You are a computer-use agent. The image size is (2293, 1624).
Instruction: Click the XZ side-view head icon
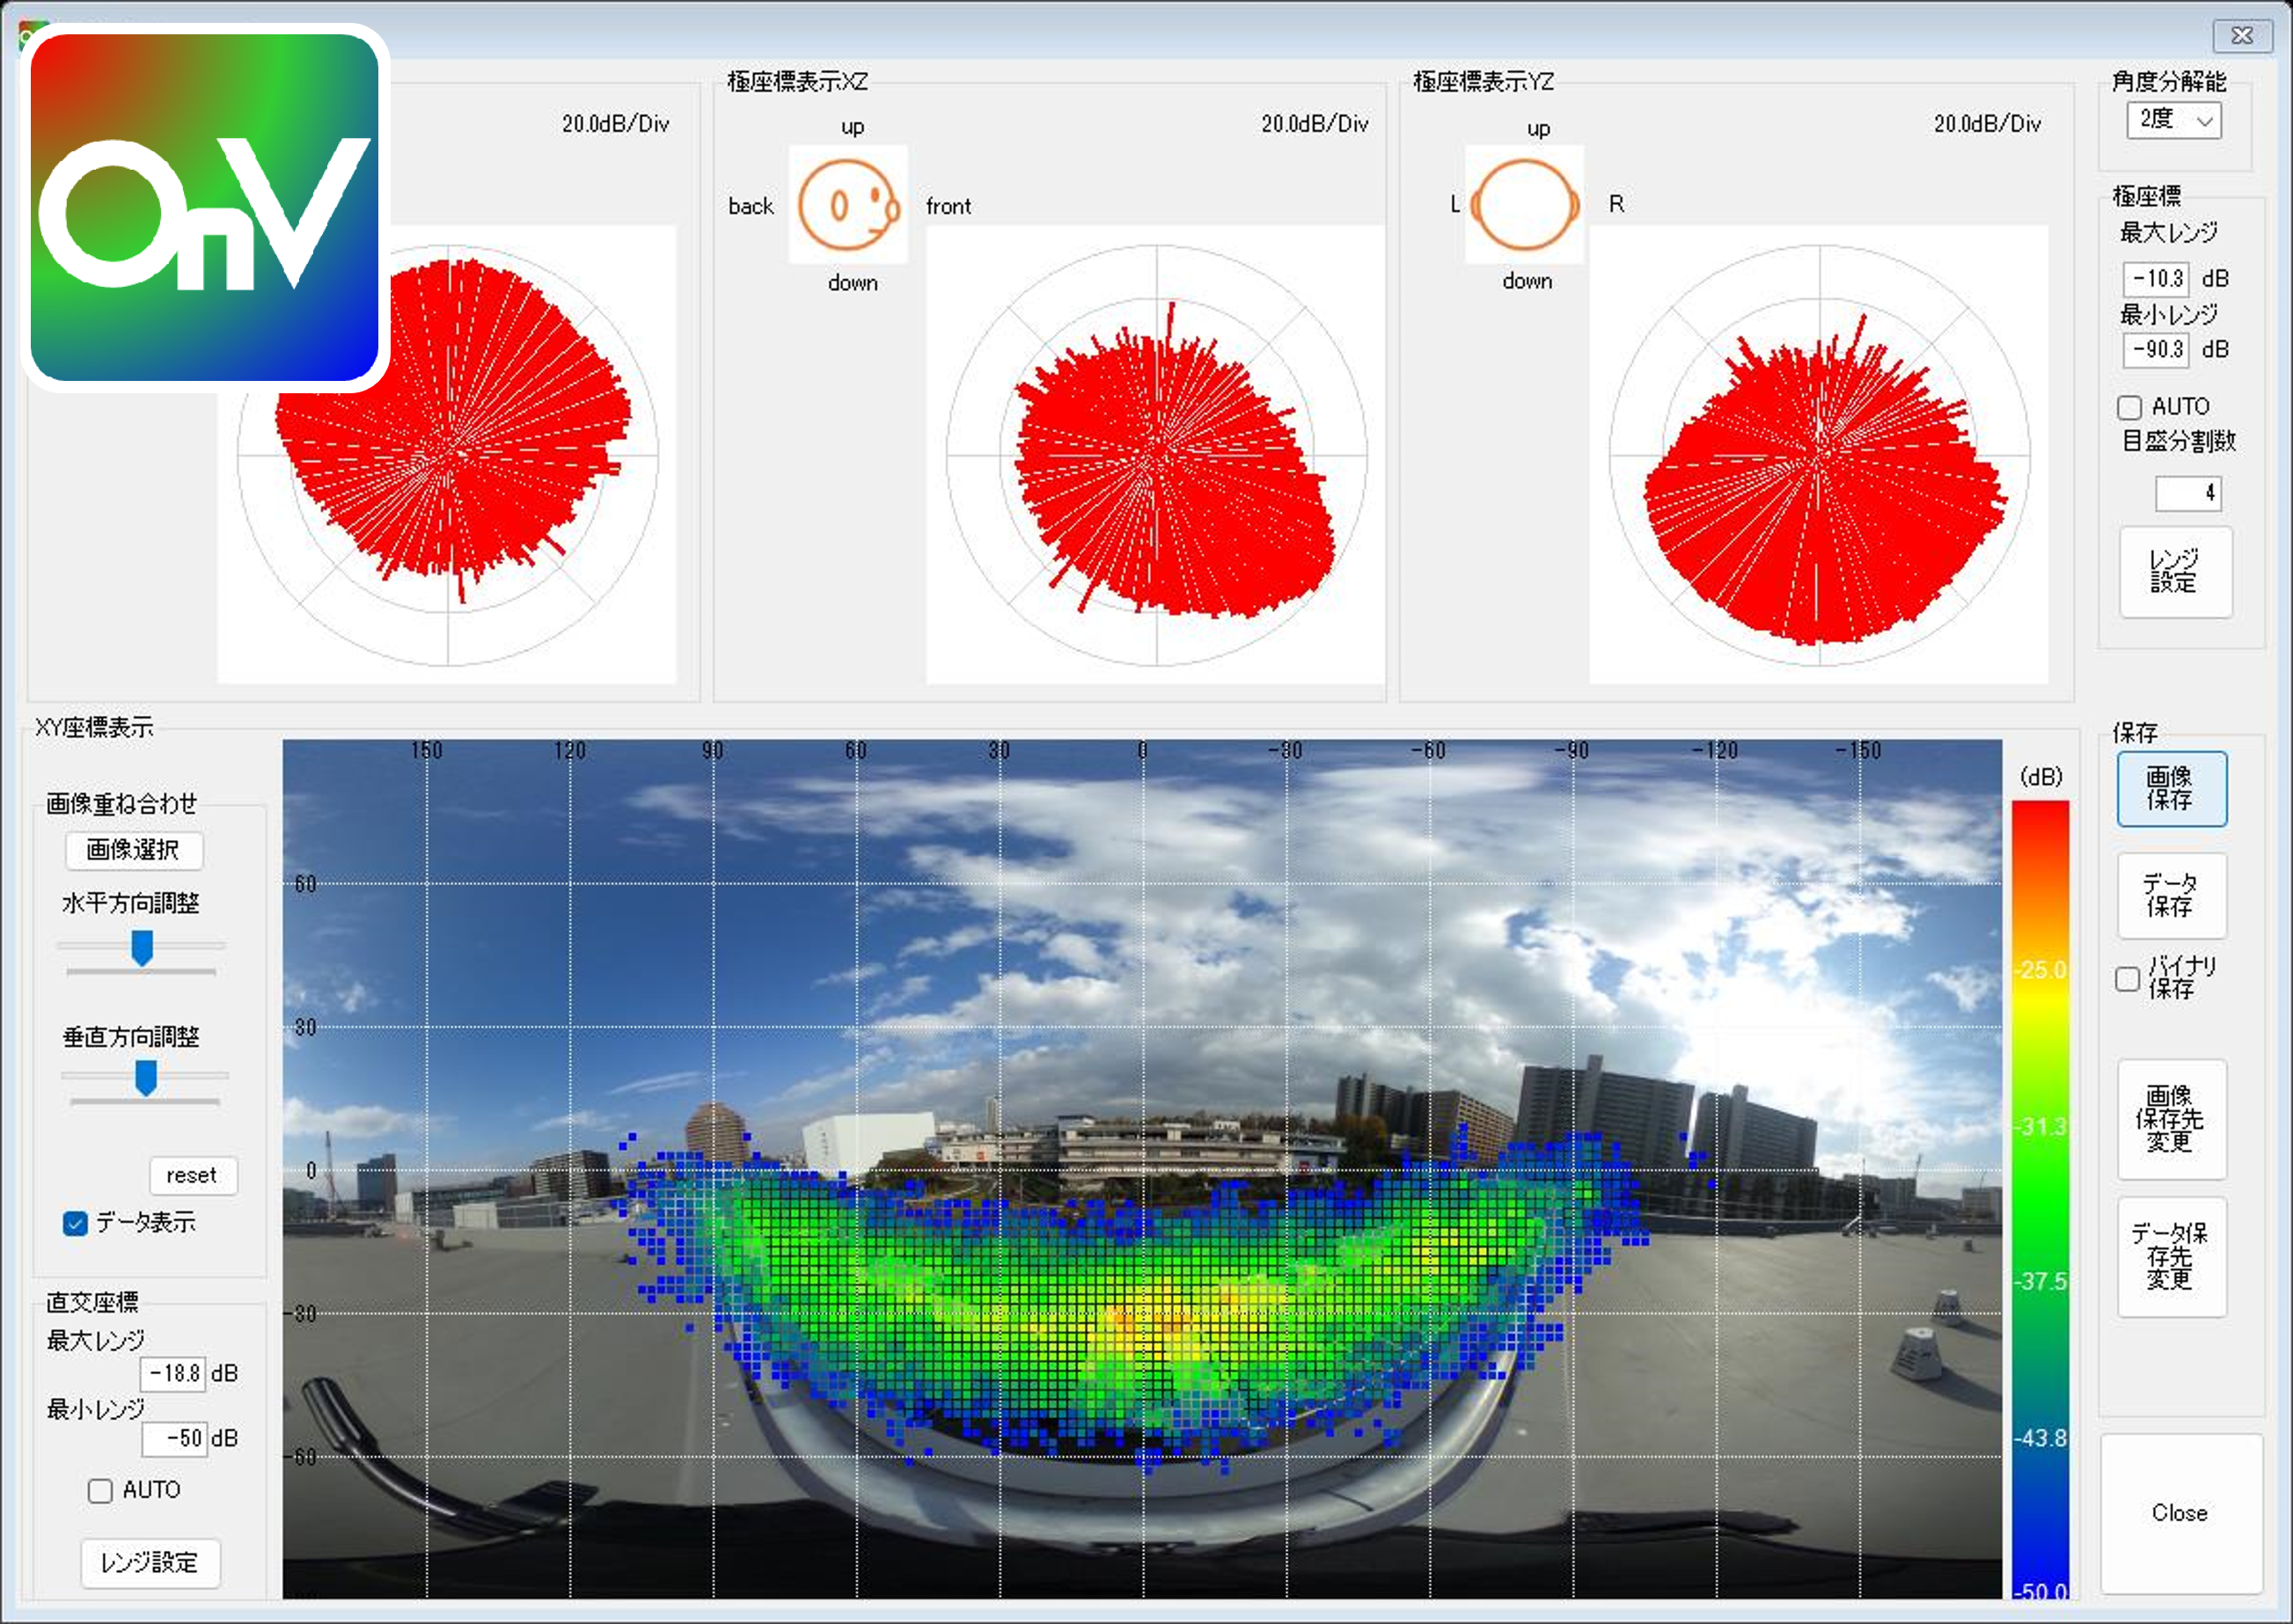[x=848, y=204]
